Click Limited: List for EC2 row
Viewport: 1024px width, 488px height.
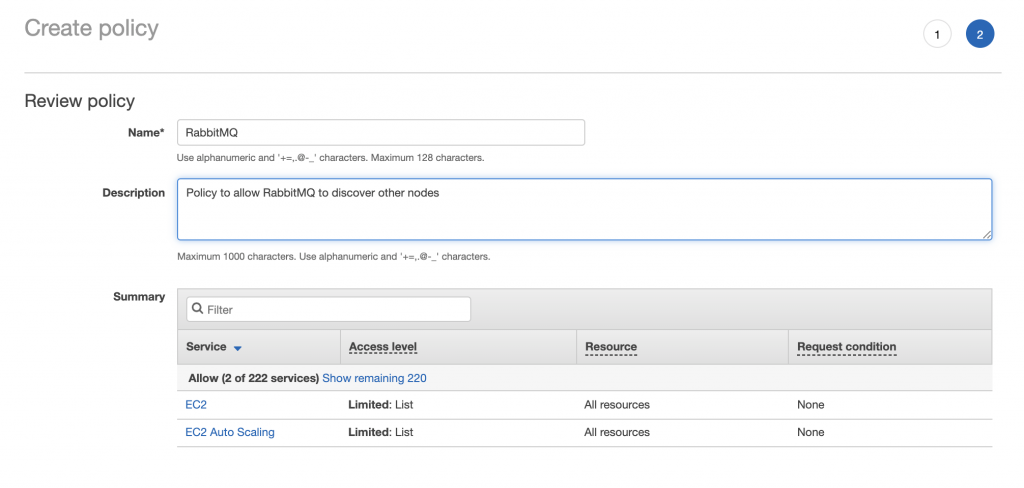[x=381, y=405]
